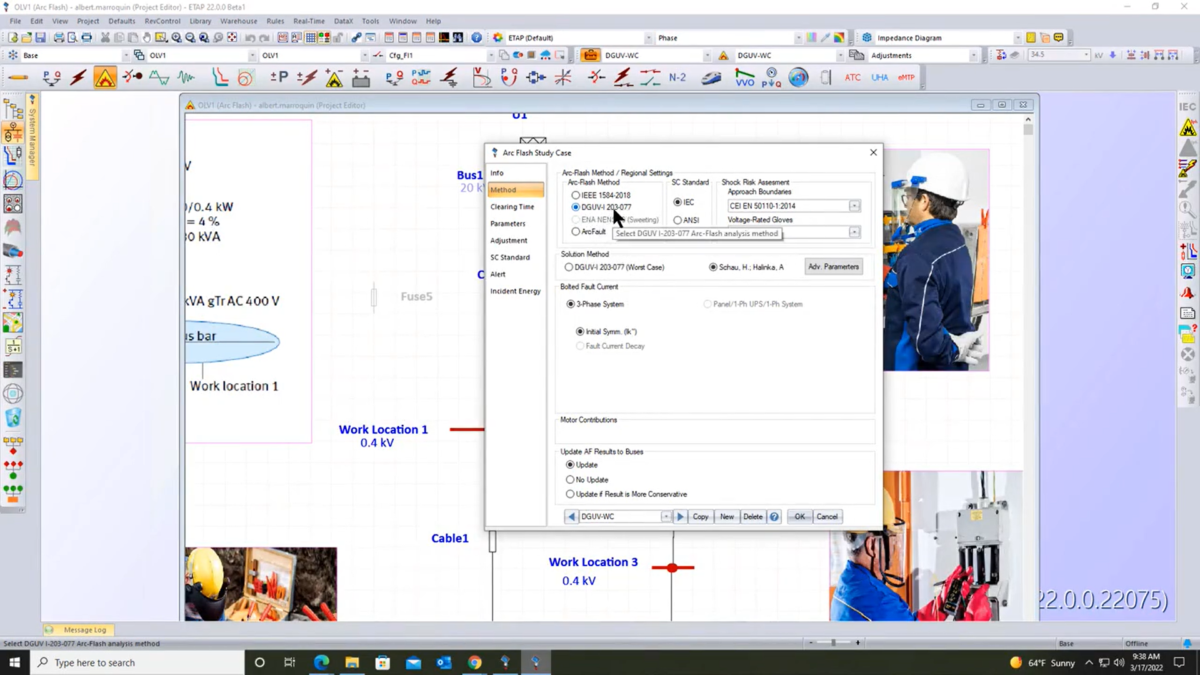Open the ATC module icon

(852, 77)
